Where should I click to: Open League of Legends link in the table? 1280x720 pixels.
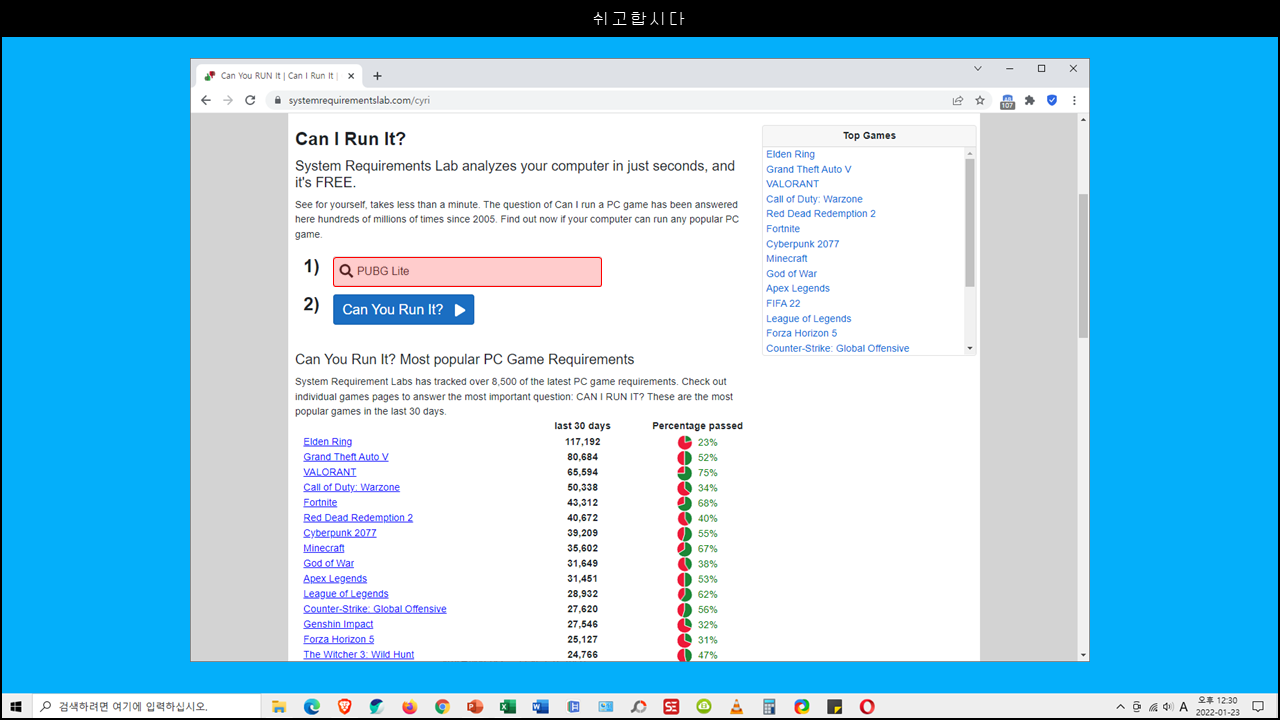pyautogui.click(x=346, y=594)
